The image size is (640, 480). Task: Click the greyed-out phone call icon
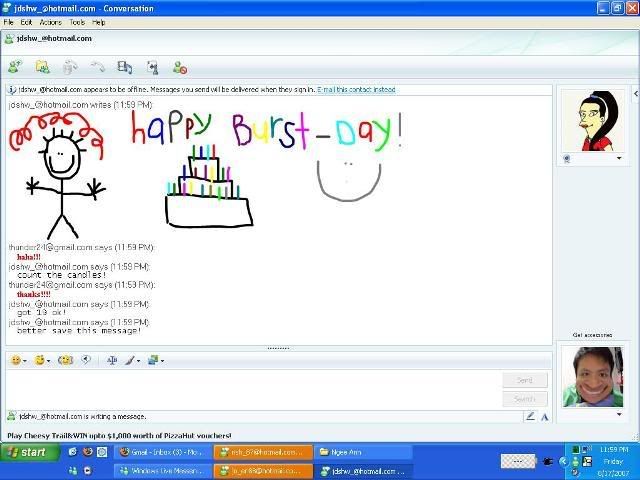[x=98, y=67]
